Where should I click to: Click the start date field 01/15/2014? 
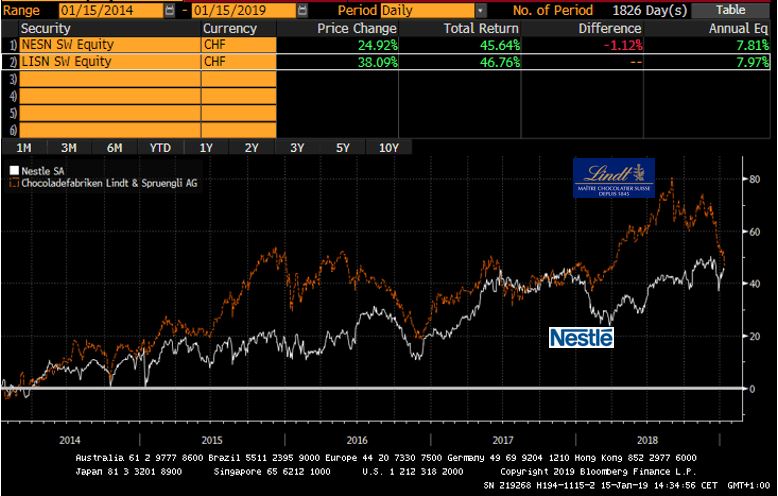[111, 10]
